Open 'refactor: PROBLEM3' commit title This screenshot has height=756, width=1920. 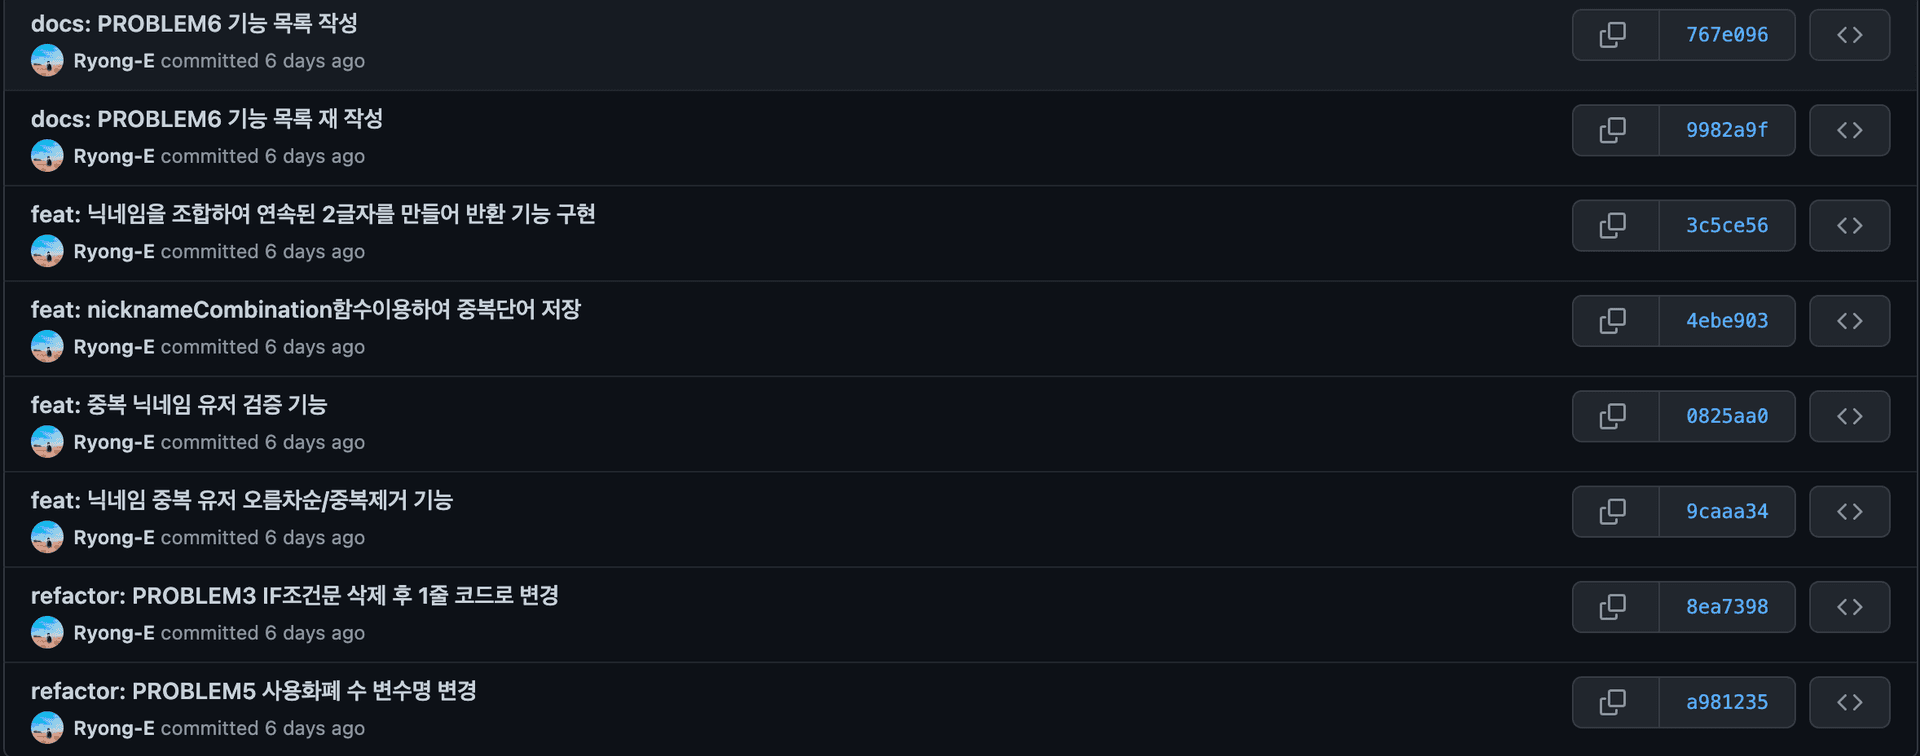[x=294, y=596]
